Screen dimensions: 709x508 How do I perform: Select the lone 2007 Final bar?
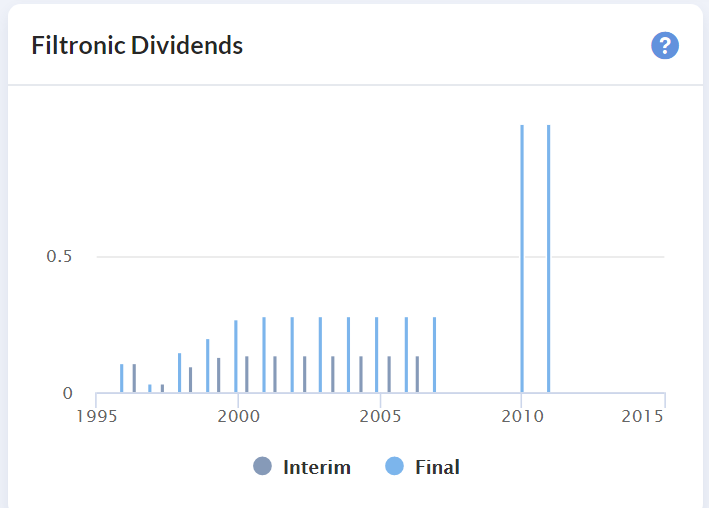(x=435, y=355)
